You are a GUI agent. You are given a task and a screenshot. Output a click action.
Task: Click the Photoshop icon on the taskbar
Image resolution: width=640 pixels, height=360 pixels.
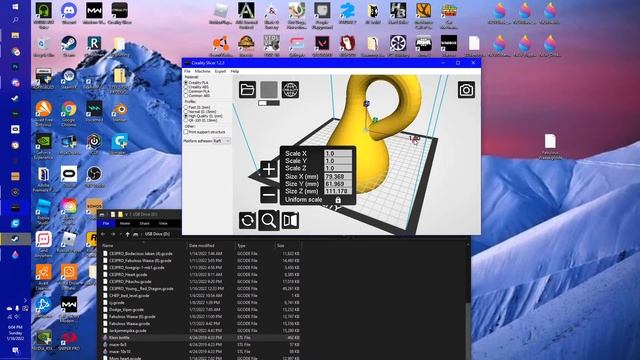click(x=15, y=67)
